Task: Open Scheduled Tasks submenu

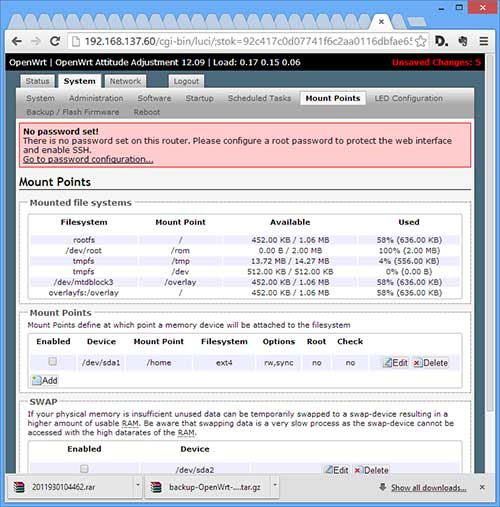Action: [259, 98]
